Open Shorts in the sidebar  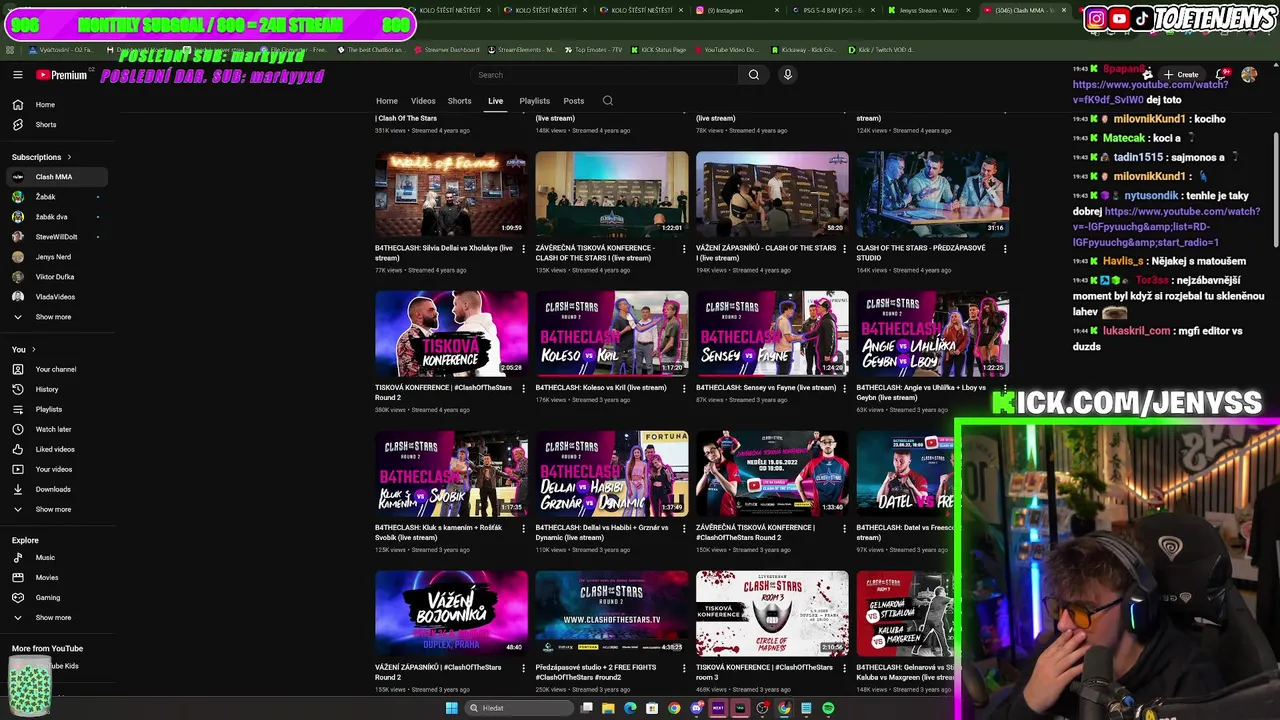[x=56, y=125]
